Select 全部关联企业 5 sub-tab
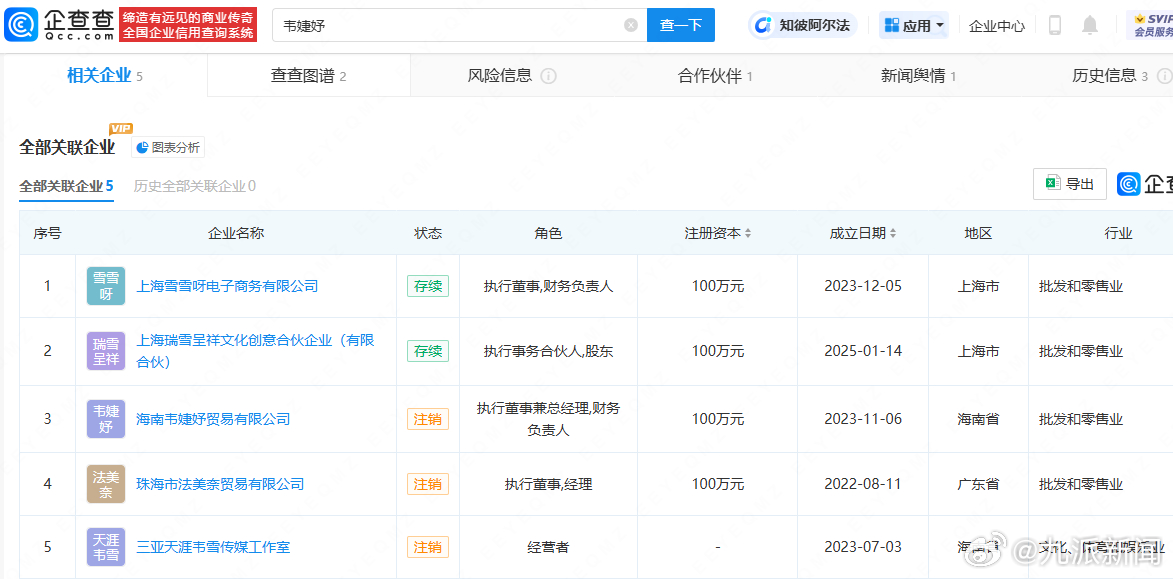 [x=67, y=186]
